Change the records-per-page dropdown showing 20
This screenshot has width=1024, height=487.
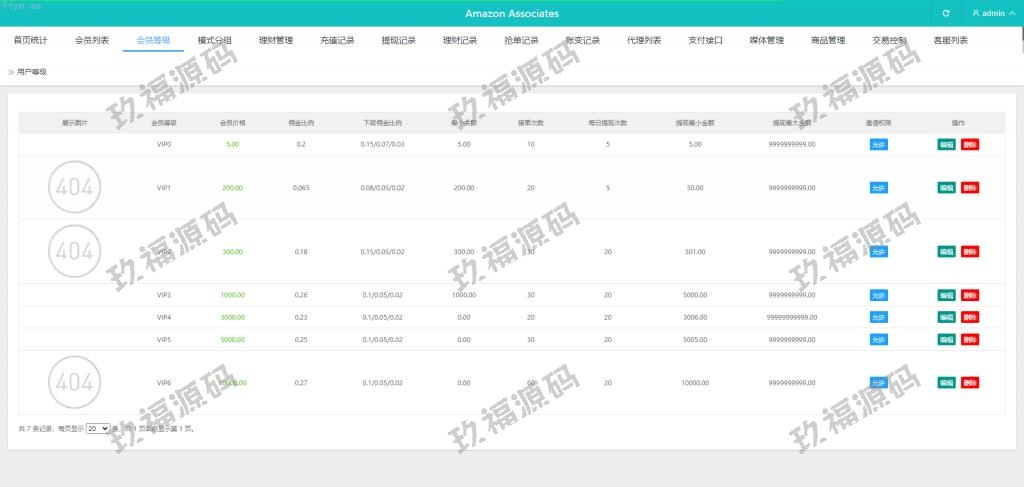click(x=98, y=428)
